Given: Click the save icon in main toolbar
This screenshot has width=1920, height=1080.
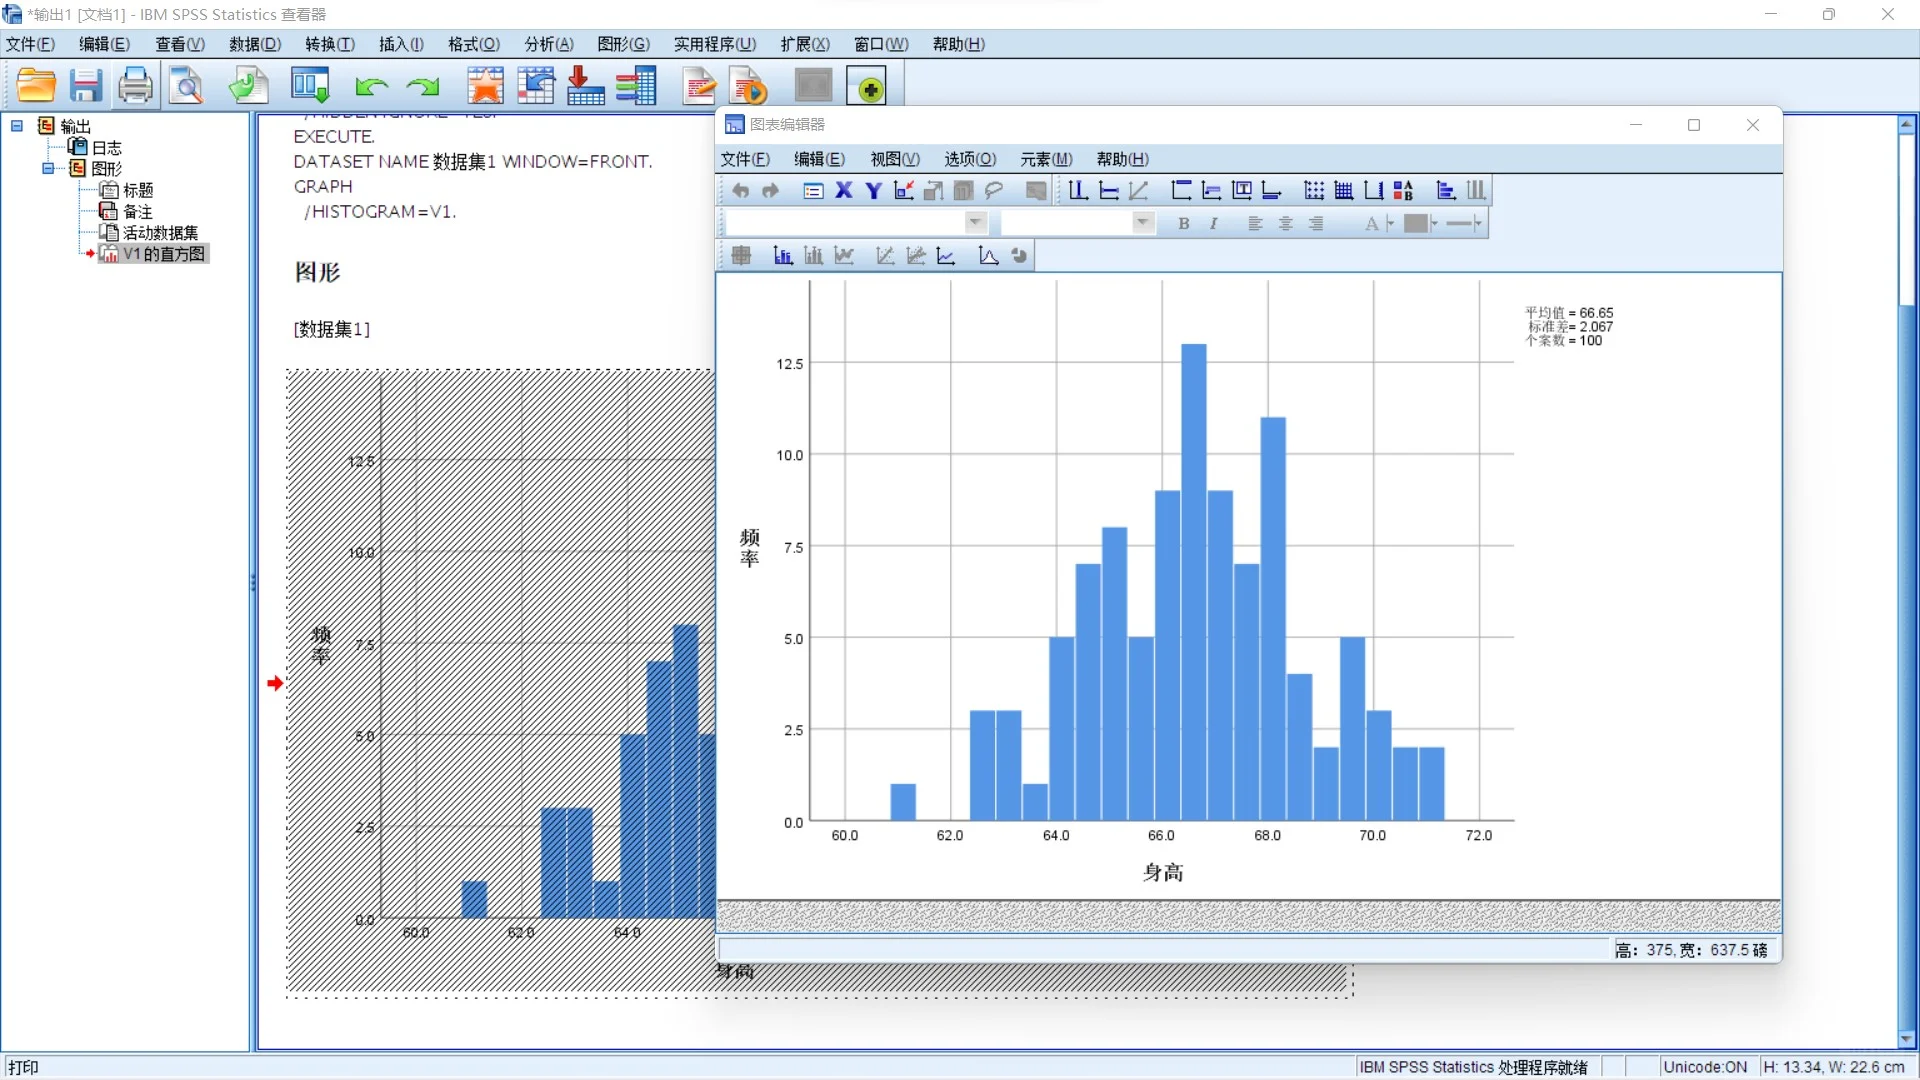Looking at the screenshot, I should (x=86, y=86).
